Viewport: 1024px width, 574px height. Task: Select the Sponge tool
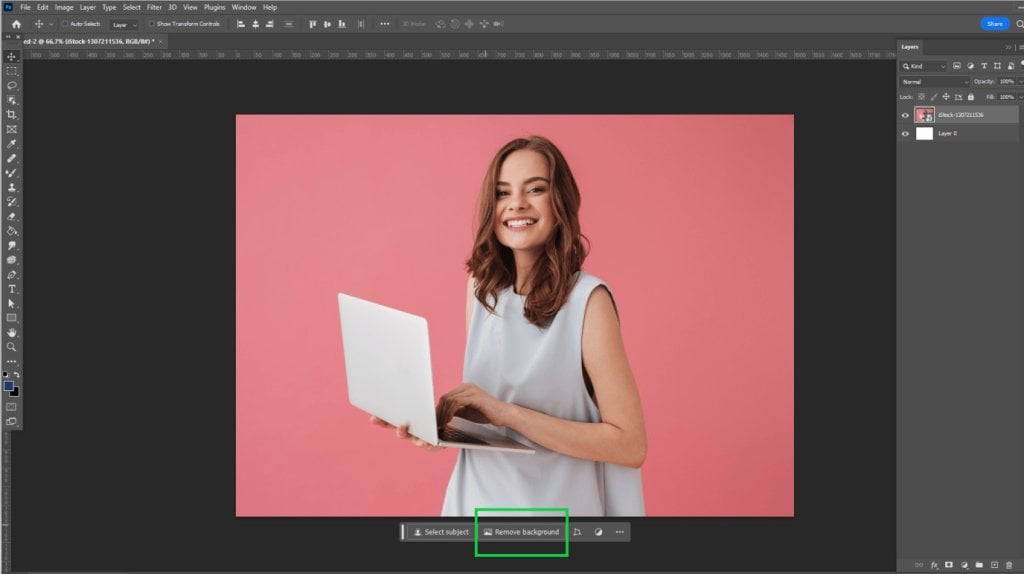click(x=12, y=260)
